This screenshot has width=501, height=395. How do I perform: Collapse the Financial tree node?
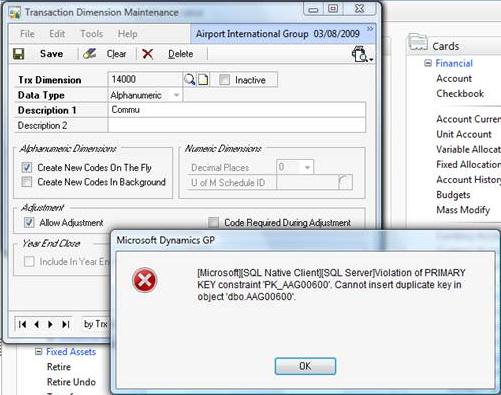tap(428, 63)
